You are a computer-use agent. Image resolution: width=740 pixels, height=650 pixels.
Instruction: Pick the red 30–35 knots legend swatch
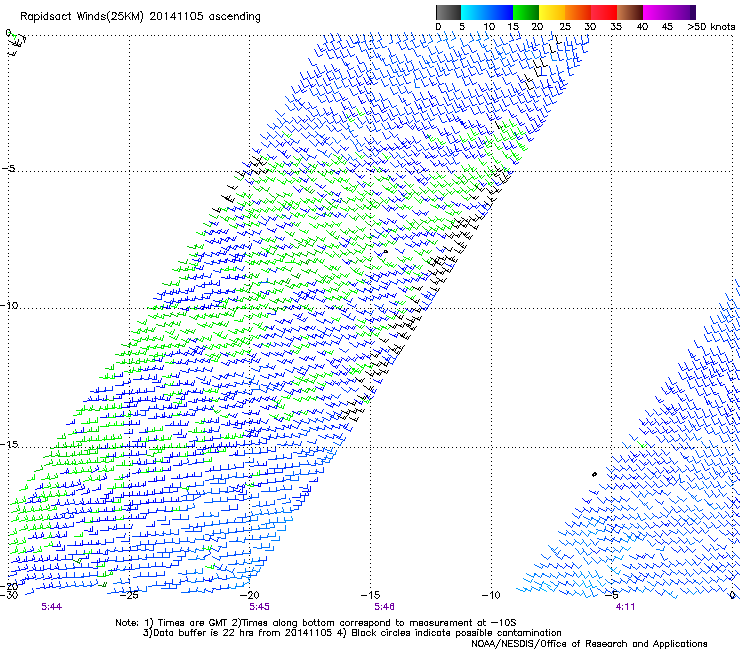[x=604, y=12]
